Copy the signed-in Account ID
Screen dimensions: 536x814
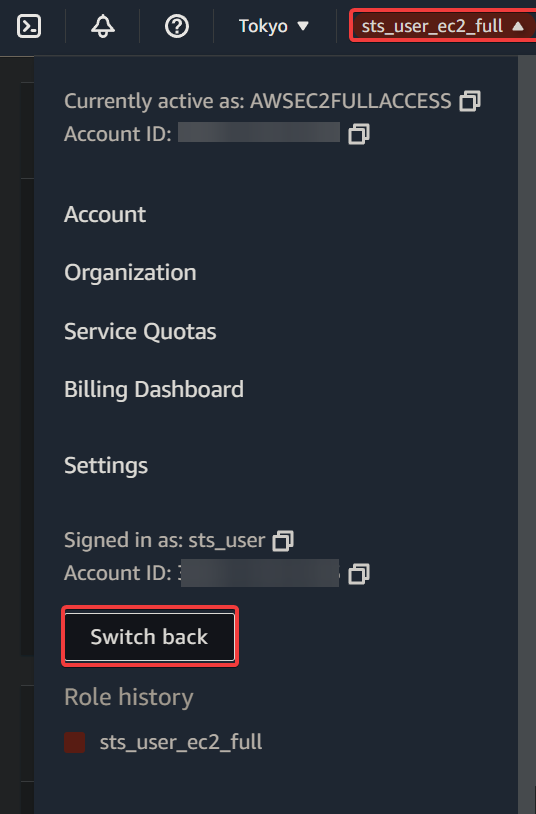359,574
